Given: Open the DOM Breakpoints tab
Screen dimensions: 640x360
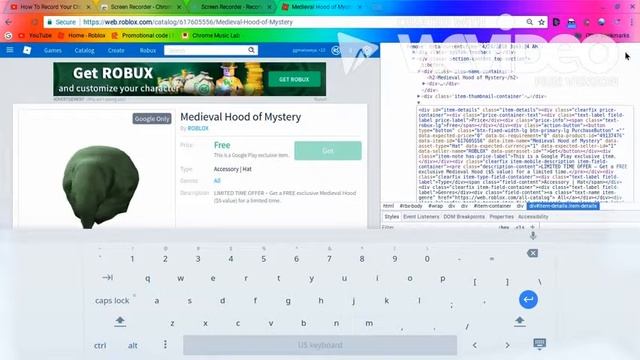Looking at the screenshot, I should (x=464, y=217).
